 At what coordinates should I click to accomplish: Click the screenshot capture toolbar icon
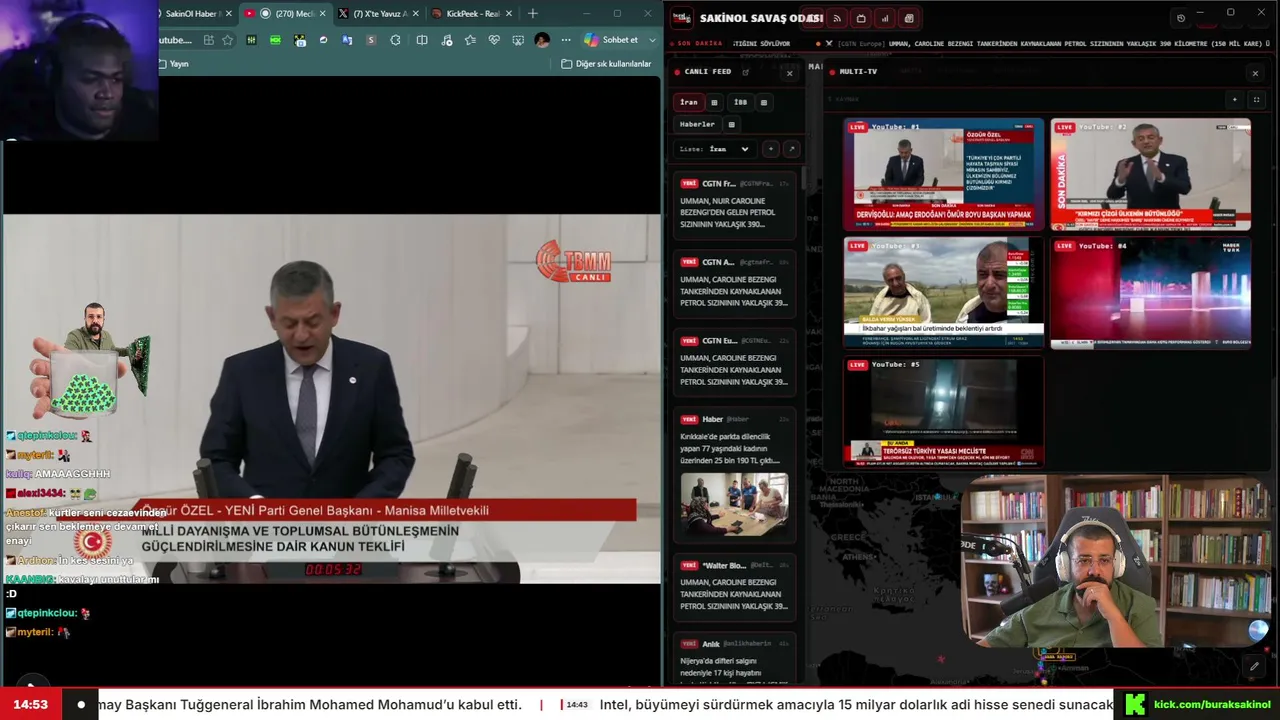518,40
